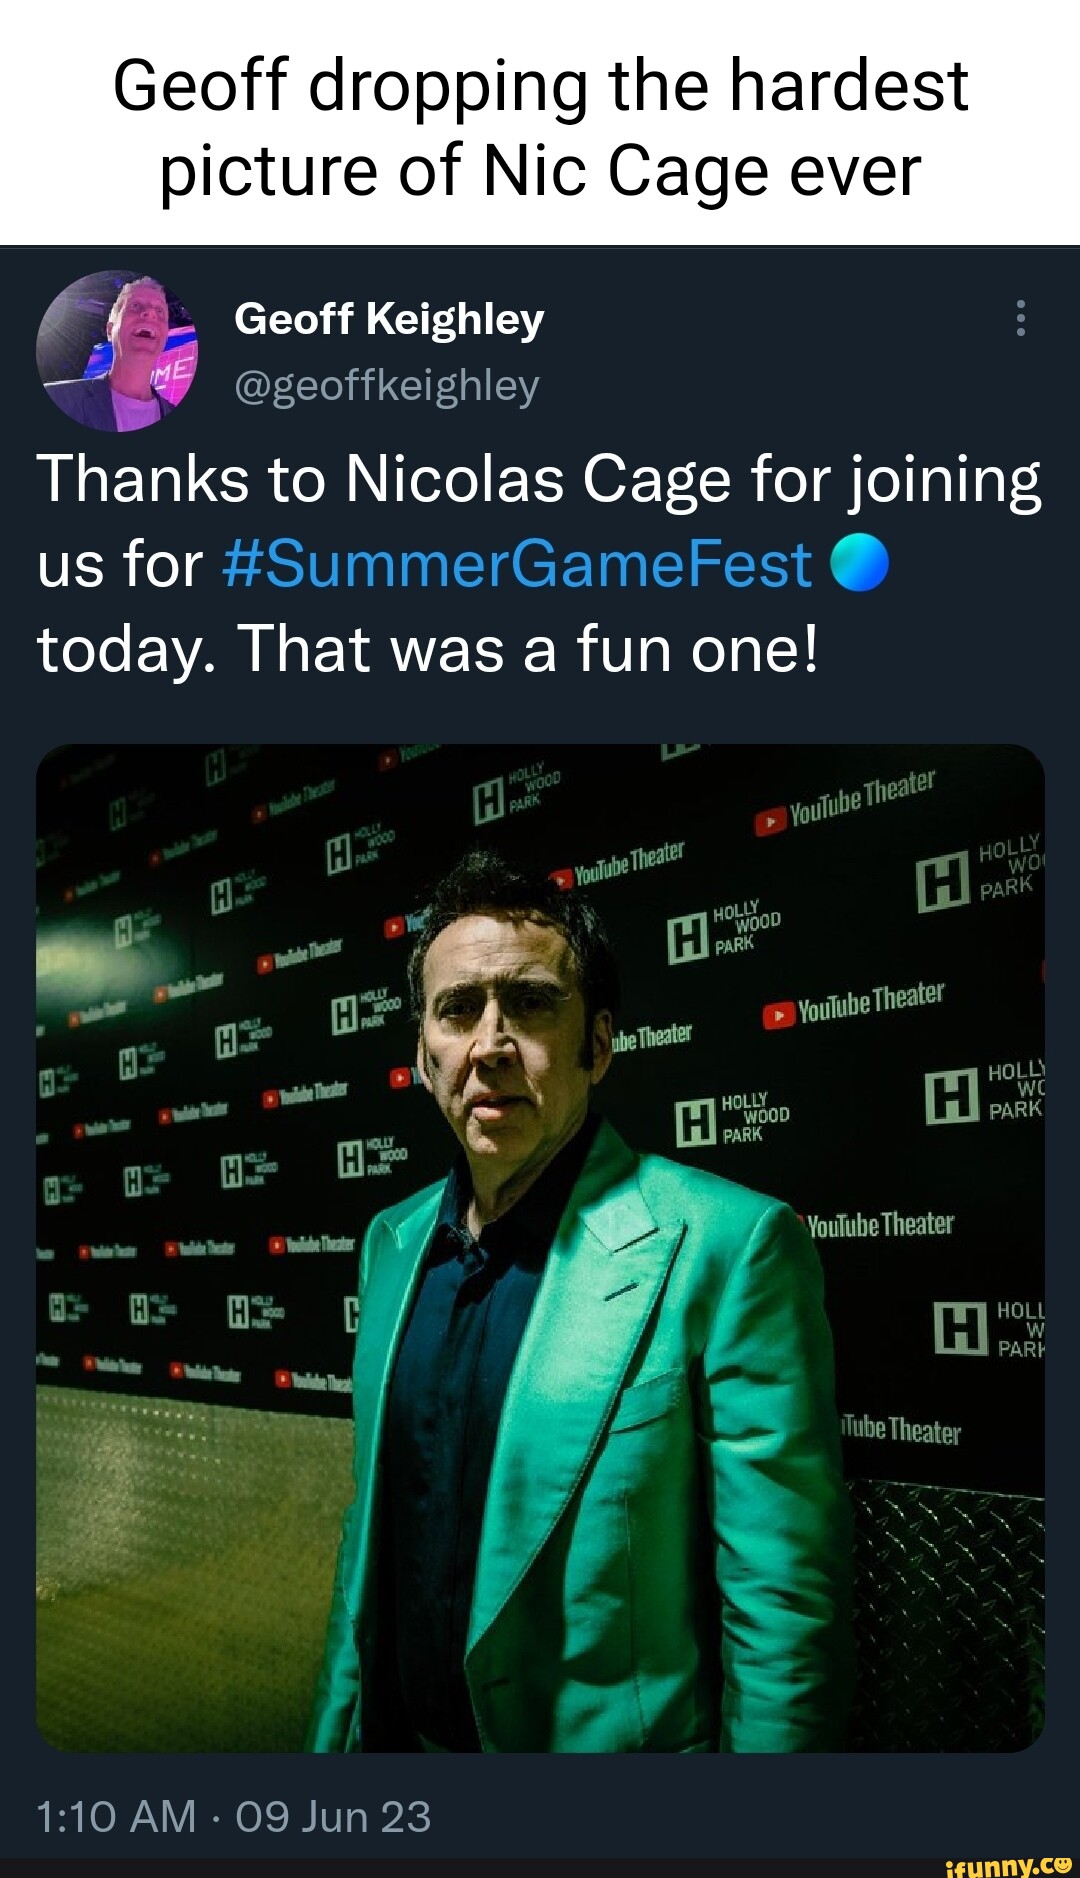1080x1878 pixels.
Task: Click the 1:10 AM tweet time
Action: [x=116, y=1816]
